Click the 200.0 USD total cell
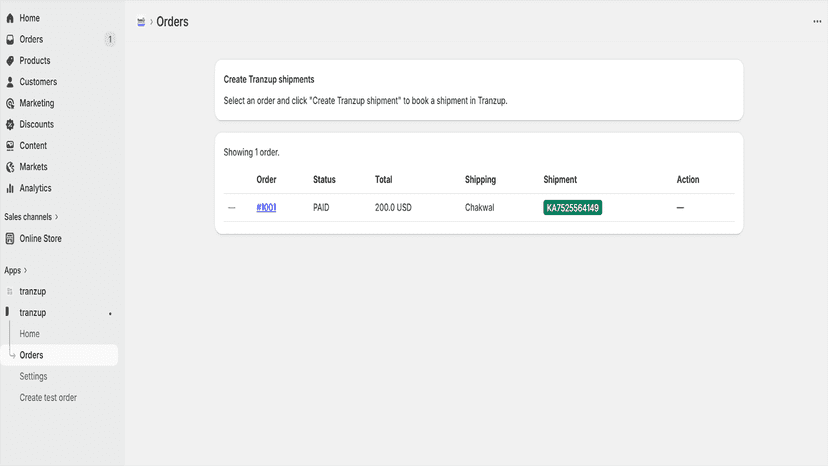828x466 pixels. tap(393, 208)
